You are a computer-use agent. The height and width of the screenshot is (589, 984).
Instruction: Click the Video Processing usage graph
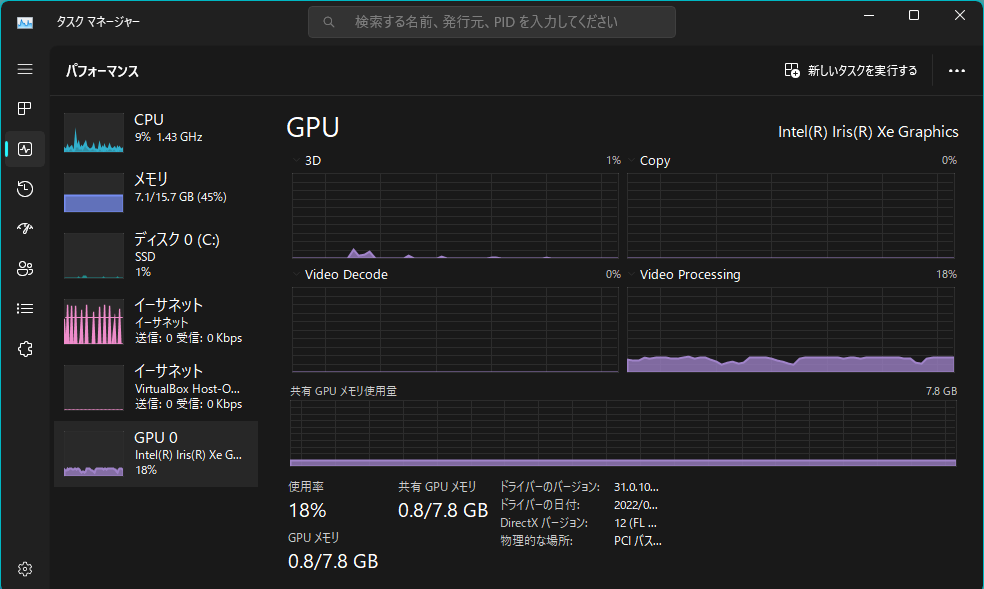(791, 330)
